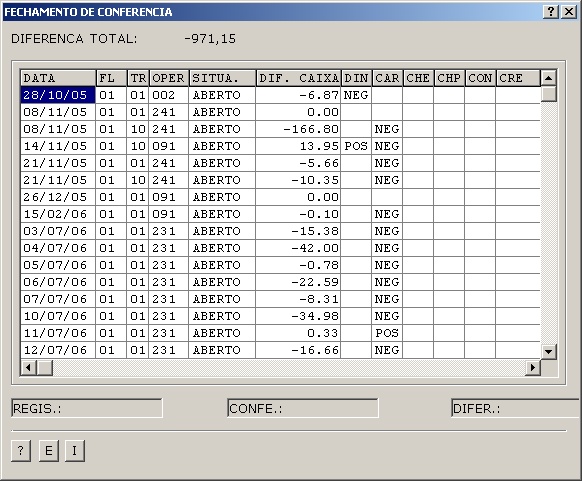Click the -16.66 difference value
This screenshot has height=481, width=582.
click(x=315, y=350)
